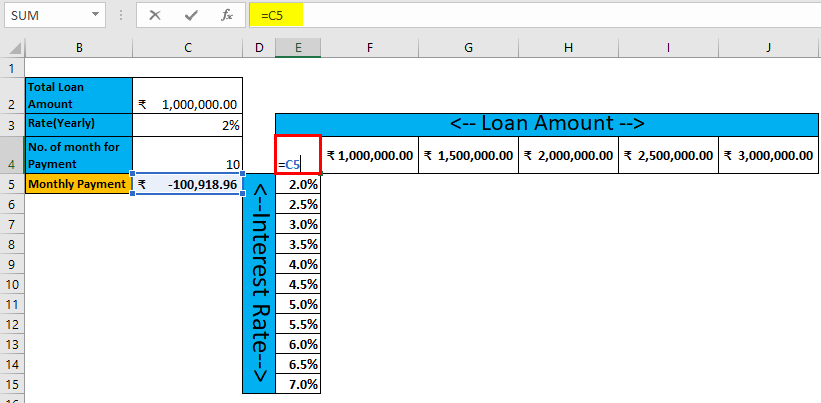Click the ₹ 1,000,000.00 cell in column F
Viewport: 821px width, 403px height.
pyautogui.click(x=370, y=155)
